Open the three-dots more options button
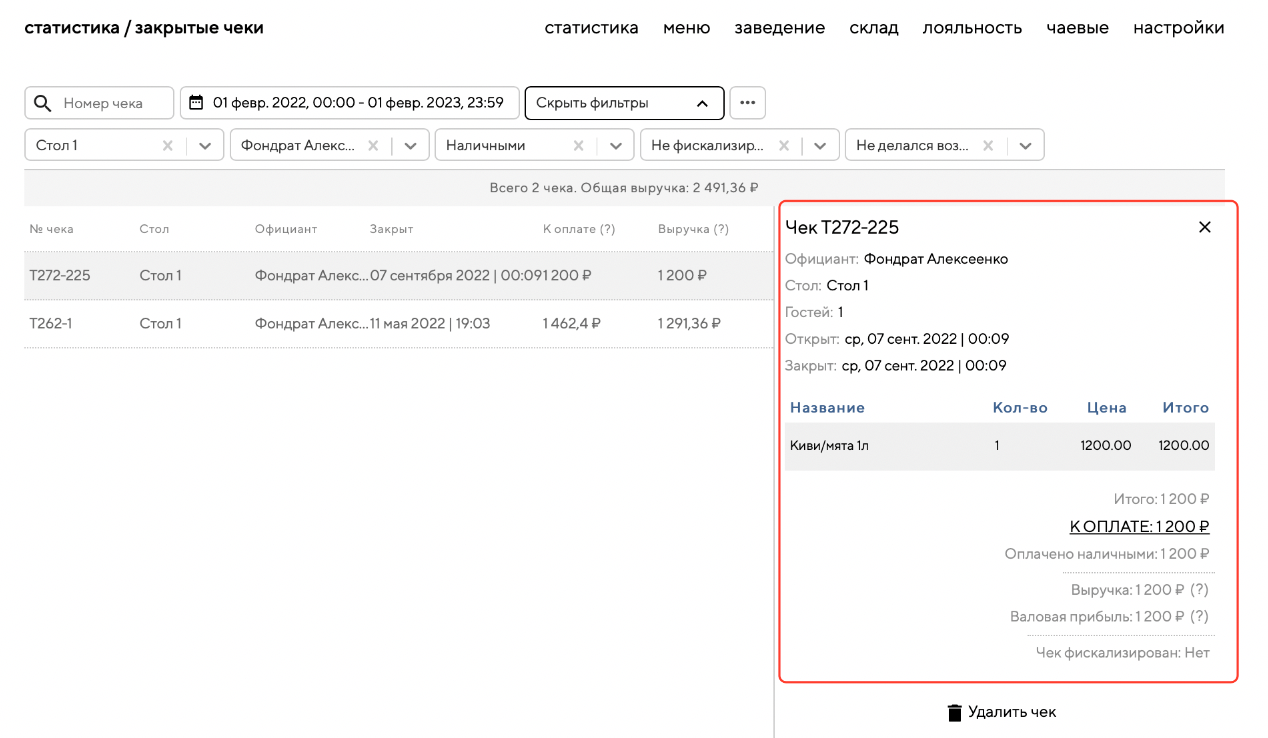 [747, 103]
